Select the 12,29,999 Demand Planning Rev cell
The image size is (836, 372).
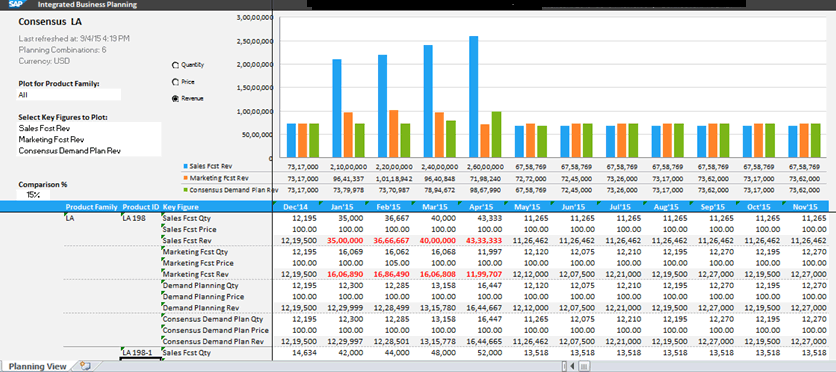coord(346,308)
